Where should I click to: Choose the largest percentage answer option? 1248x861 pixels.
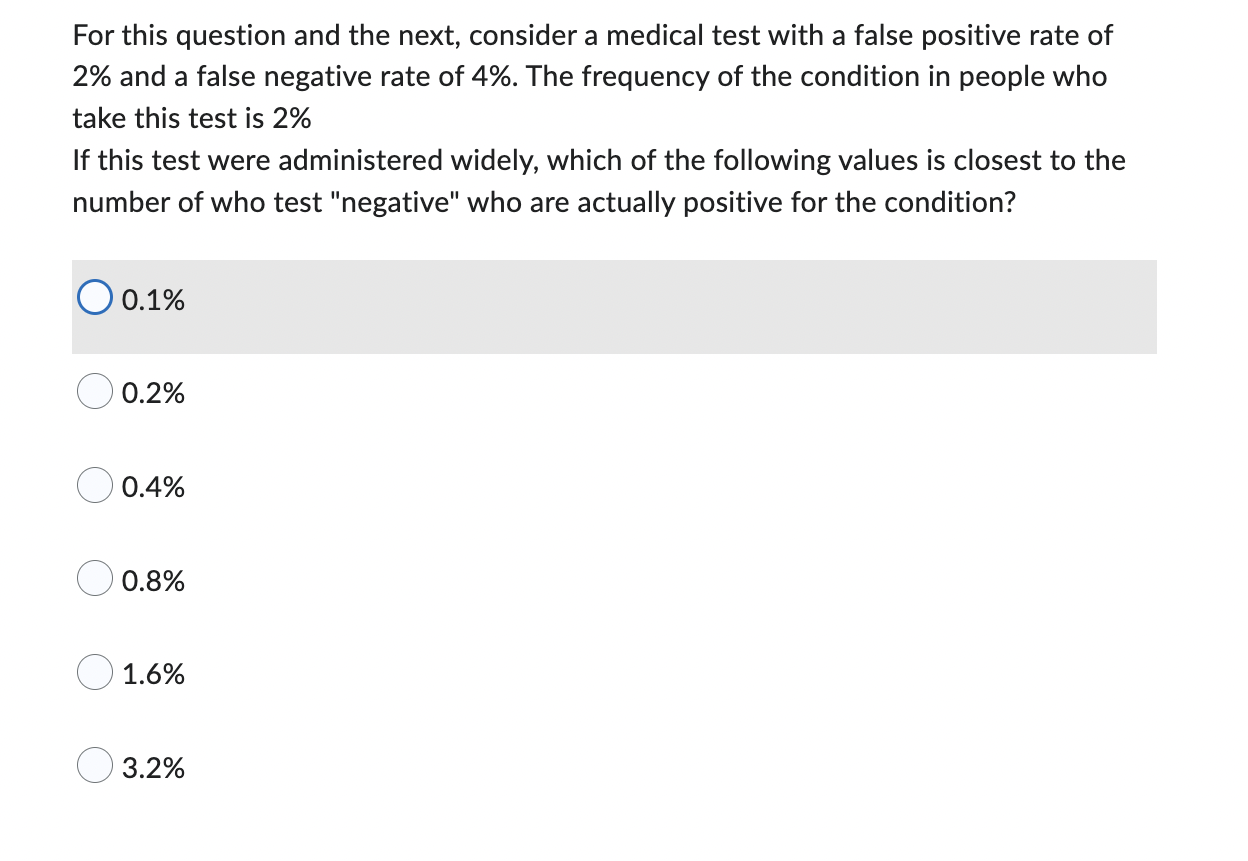click(94, 766)
